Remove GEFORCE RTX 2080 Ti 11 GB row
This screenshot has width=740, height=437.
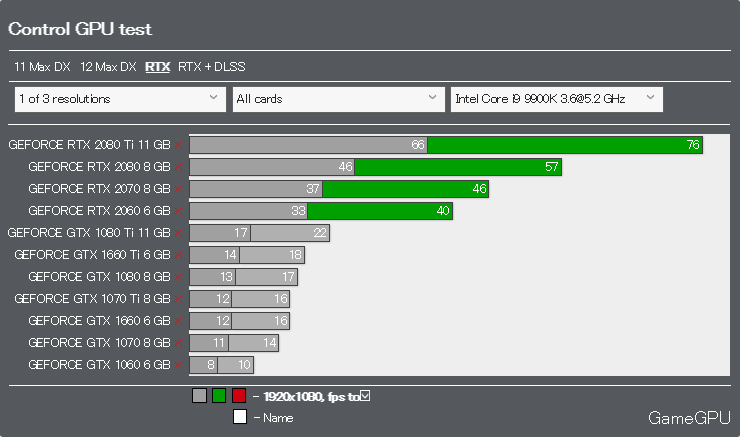click(178, 145)
